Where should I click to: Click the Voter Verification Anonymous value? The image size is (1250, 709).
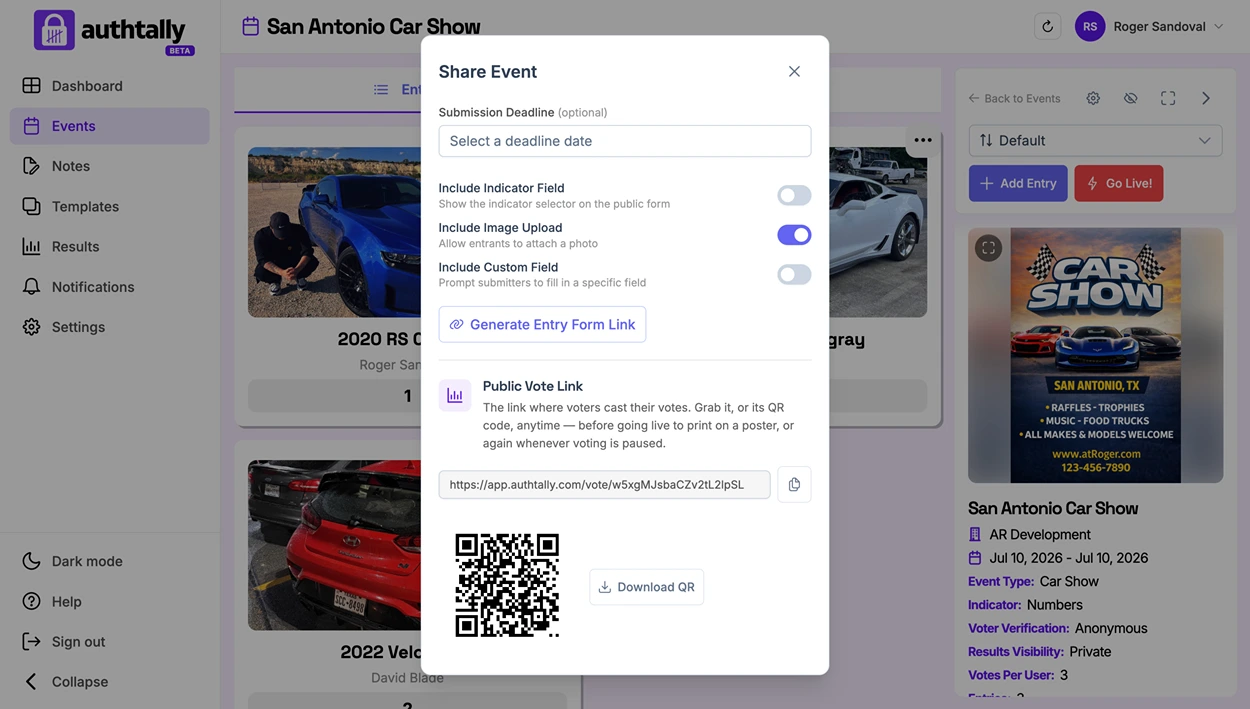point(1111,628)
